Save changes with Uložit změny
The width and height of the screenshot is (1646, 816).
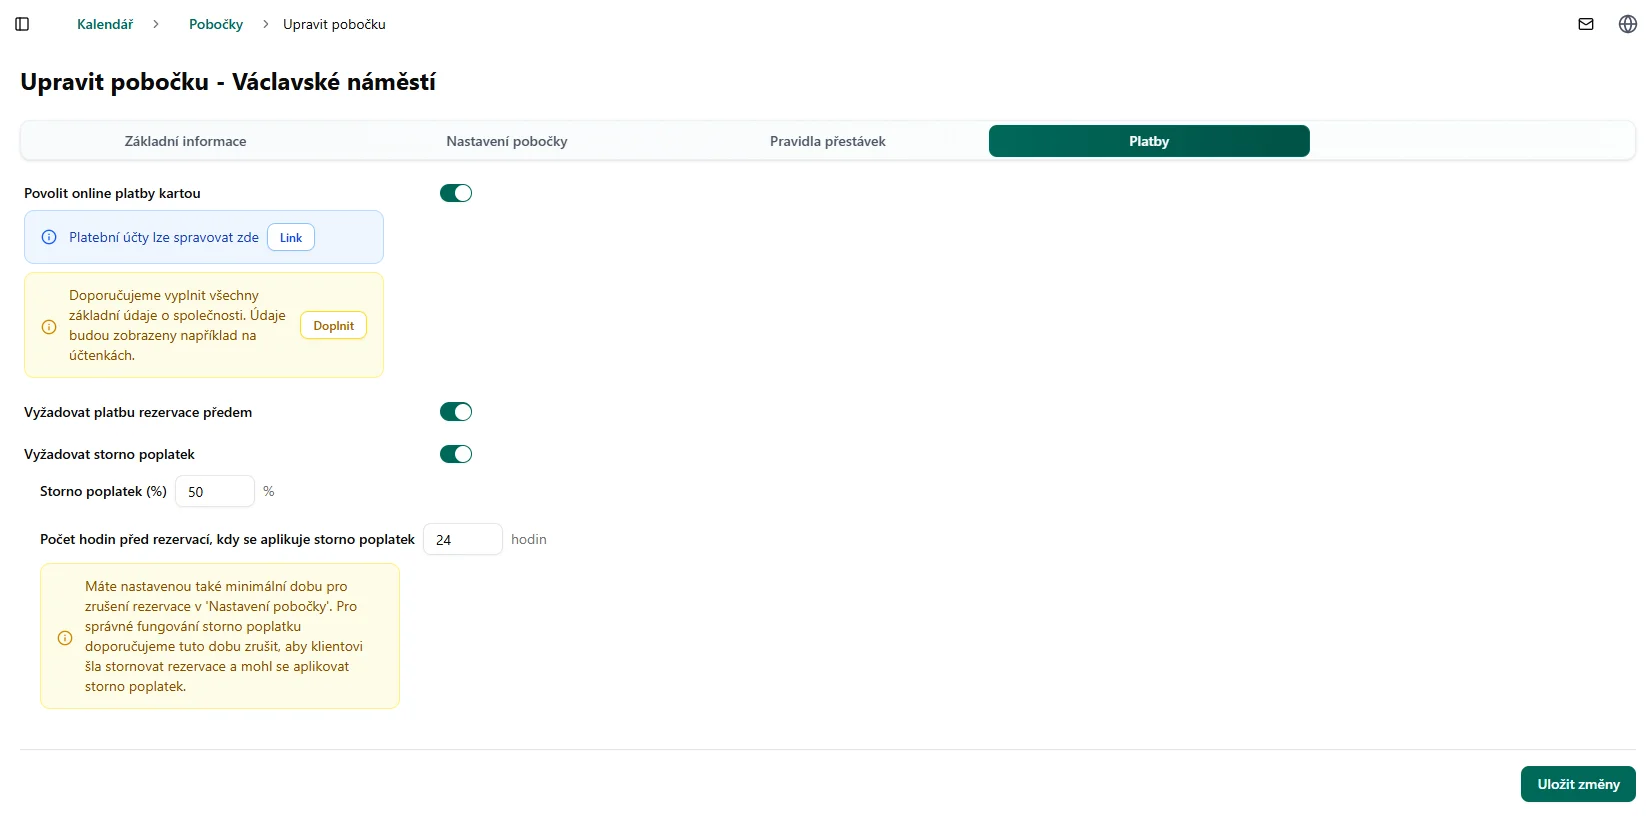tap(1578, 784)
